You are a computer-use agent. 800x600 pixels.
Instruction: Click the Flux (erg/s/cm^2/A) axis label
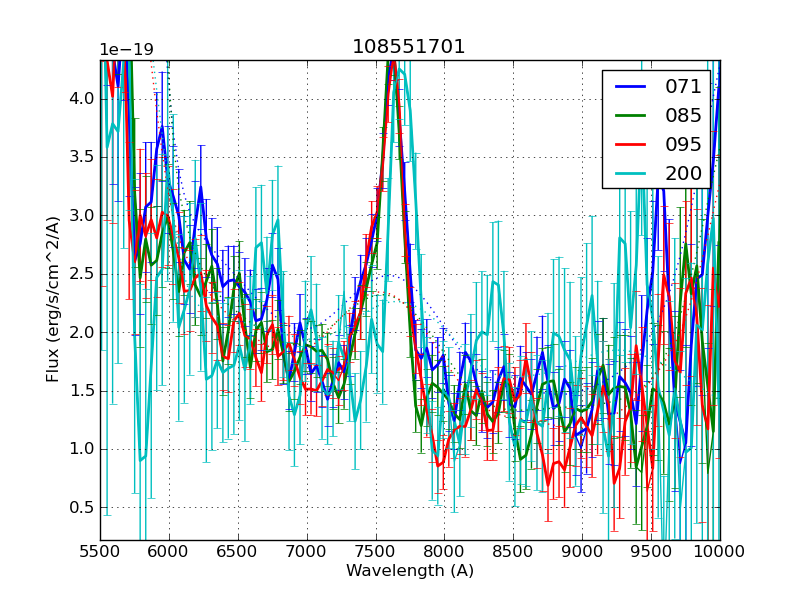pyautogui.click(x=53, y=299)
